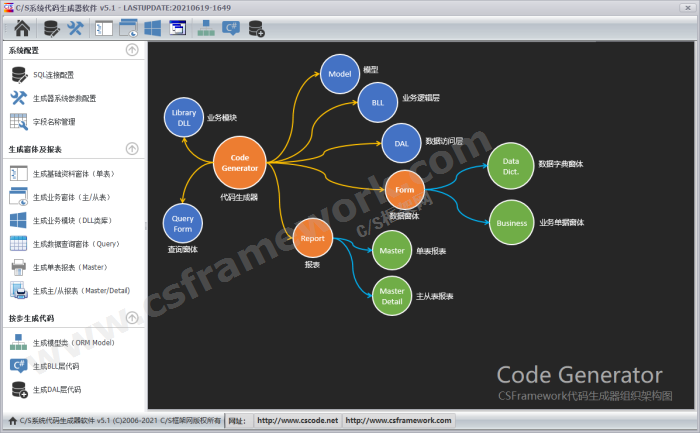The image size is (700, 433).
Task: Open SQL connection via toolbar database icon
Action: (49, 28)
